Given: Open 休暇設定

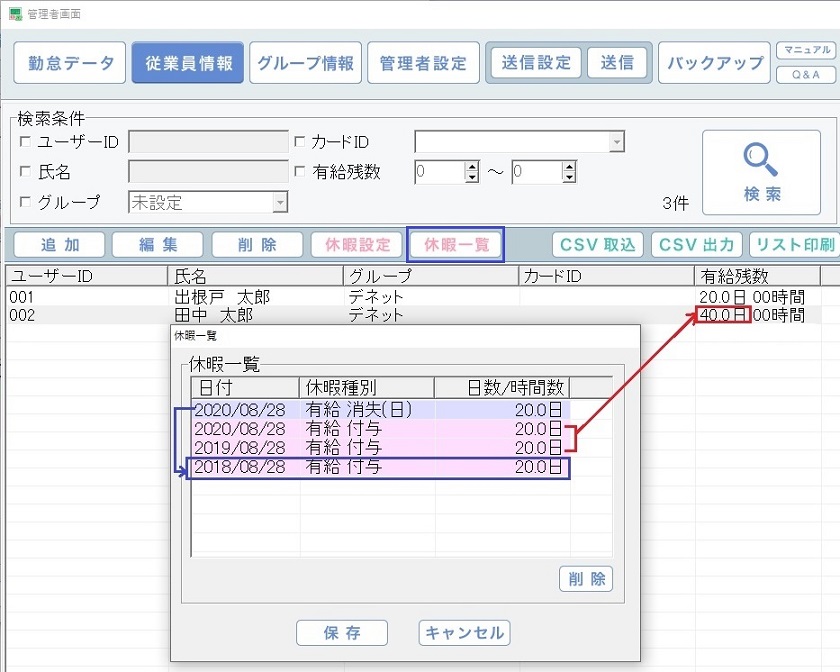Looking at the screenshot, I should tap(357, 245).
